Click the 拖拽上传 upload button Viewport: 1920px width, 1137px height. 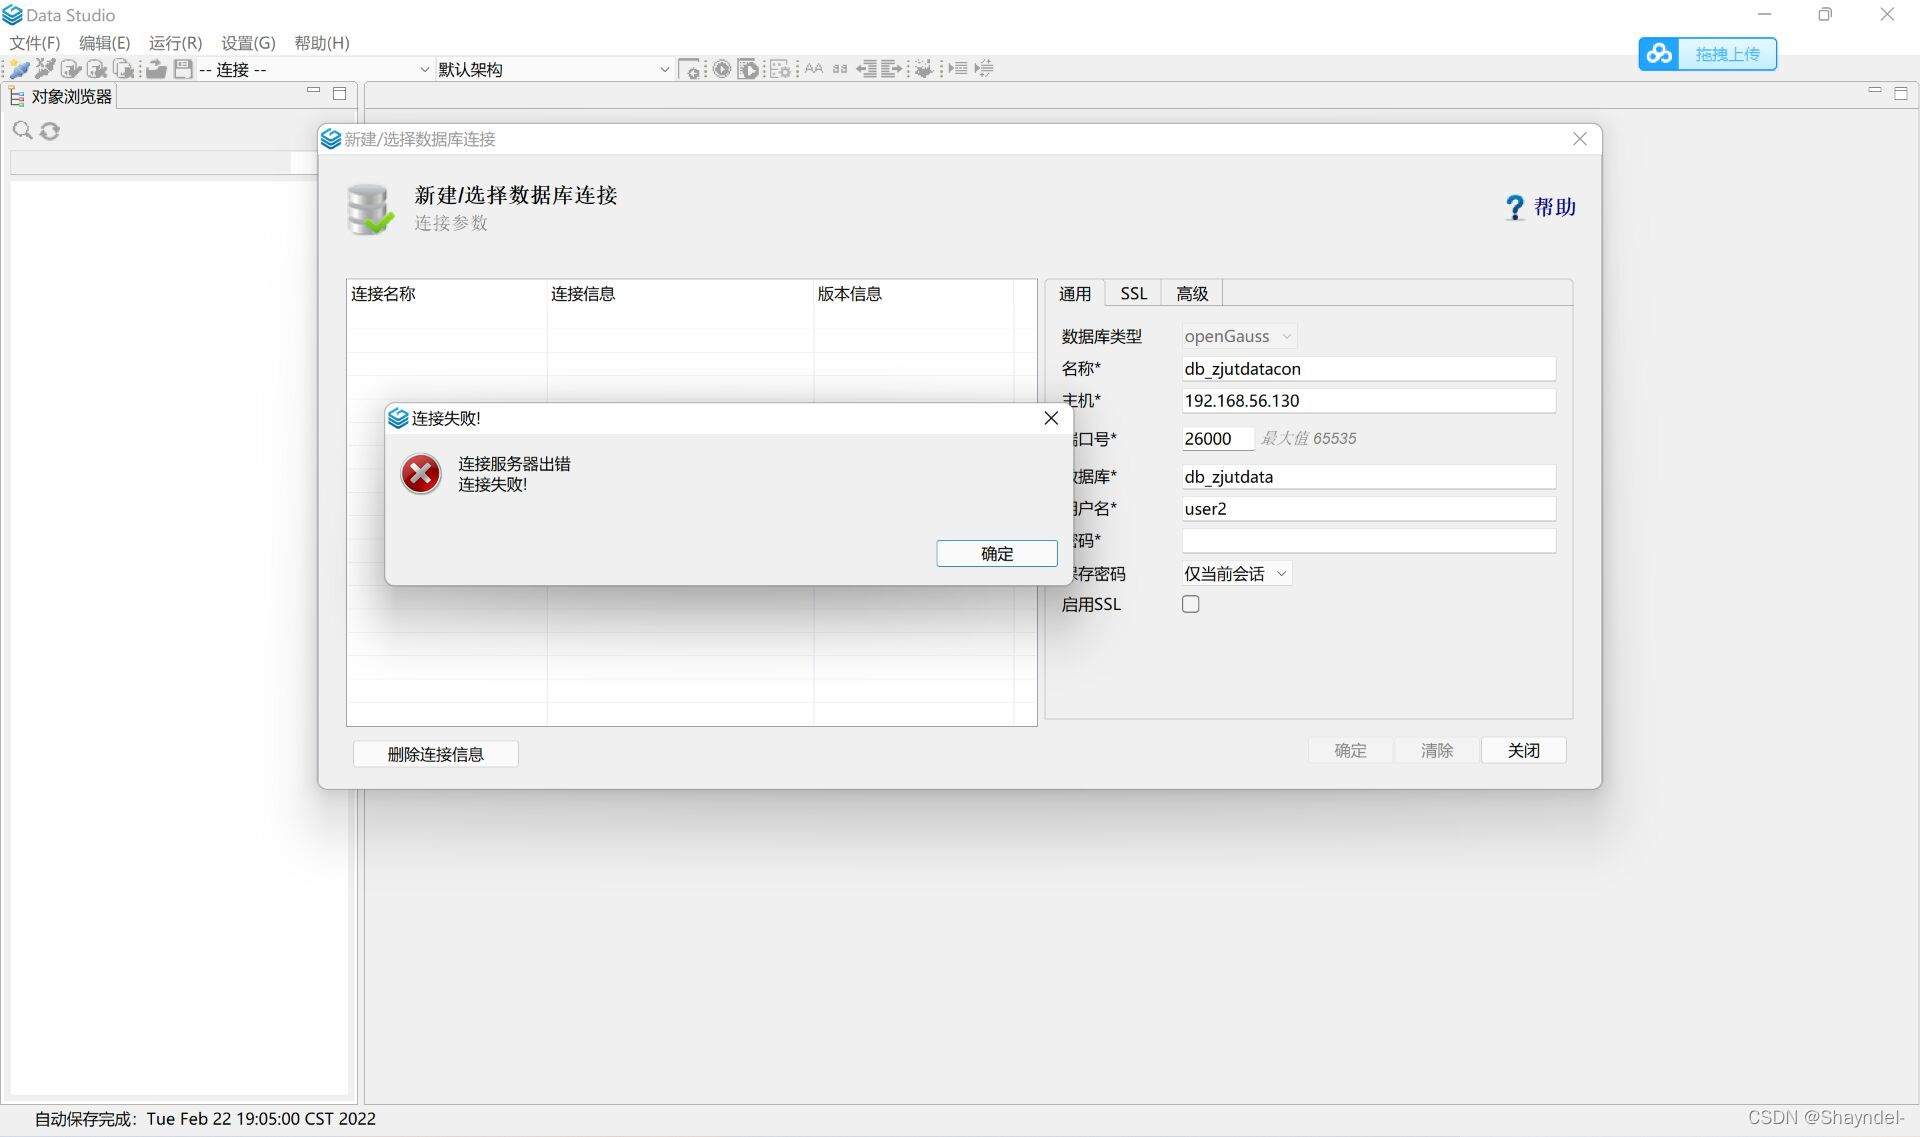click(x=1707, y=54)
